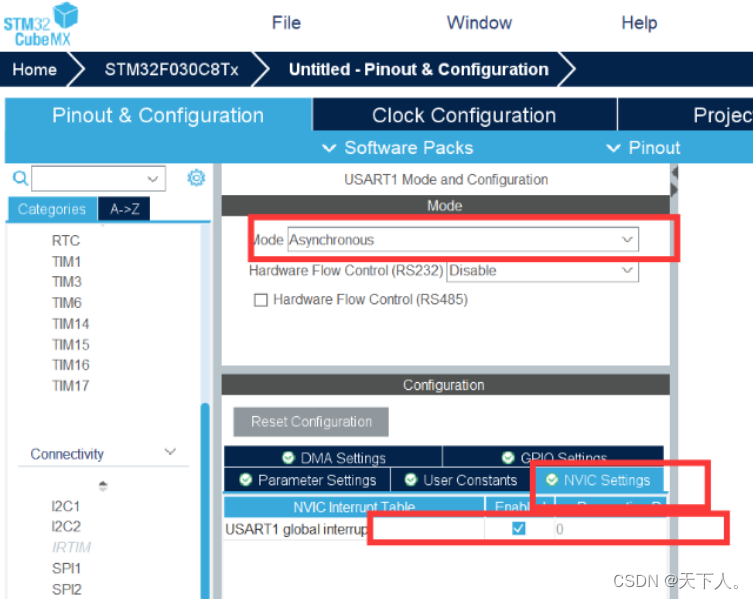This screenshot has height=599, width=753.
Task: Click the GPIO Settings green check icon
Action: pos(508,457)
